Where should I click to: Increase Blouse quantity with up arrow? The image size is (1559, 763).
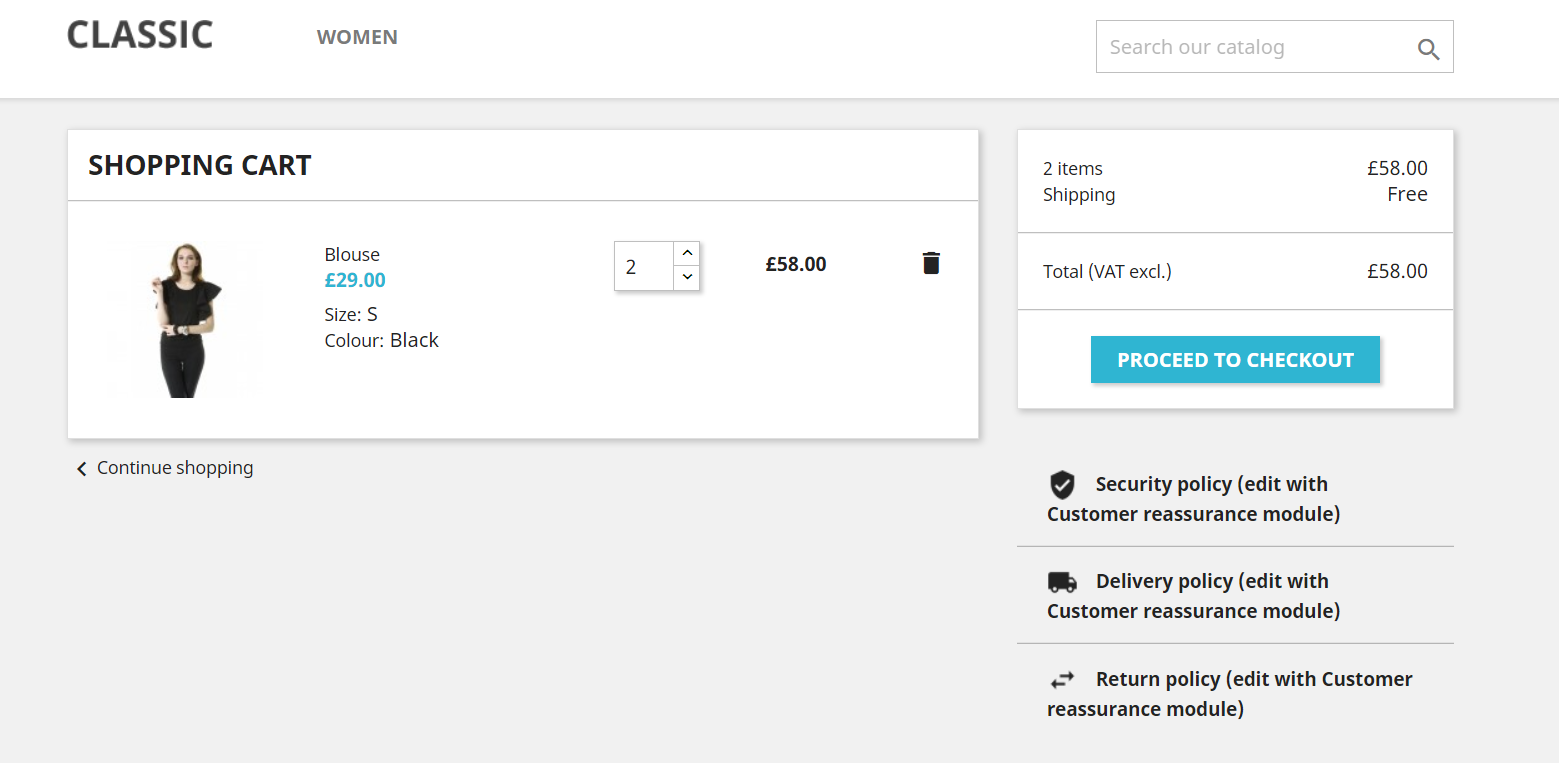click(687, 253)
